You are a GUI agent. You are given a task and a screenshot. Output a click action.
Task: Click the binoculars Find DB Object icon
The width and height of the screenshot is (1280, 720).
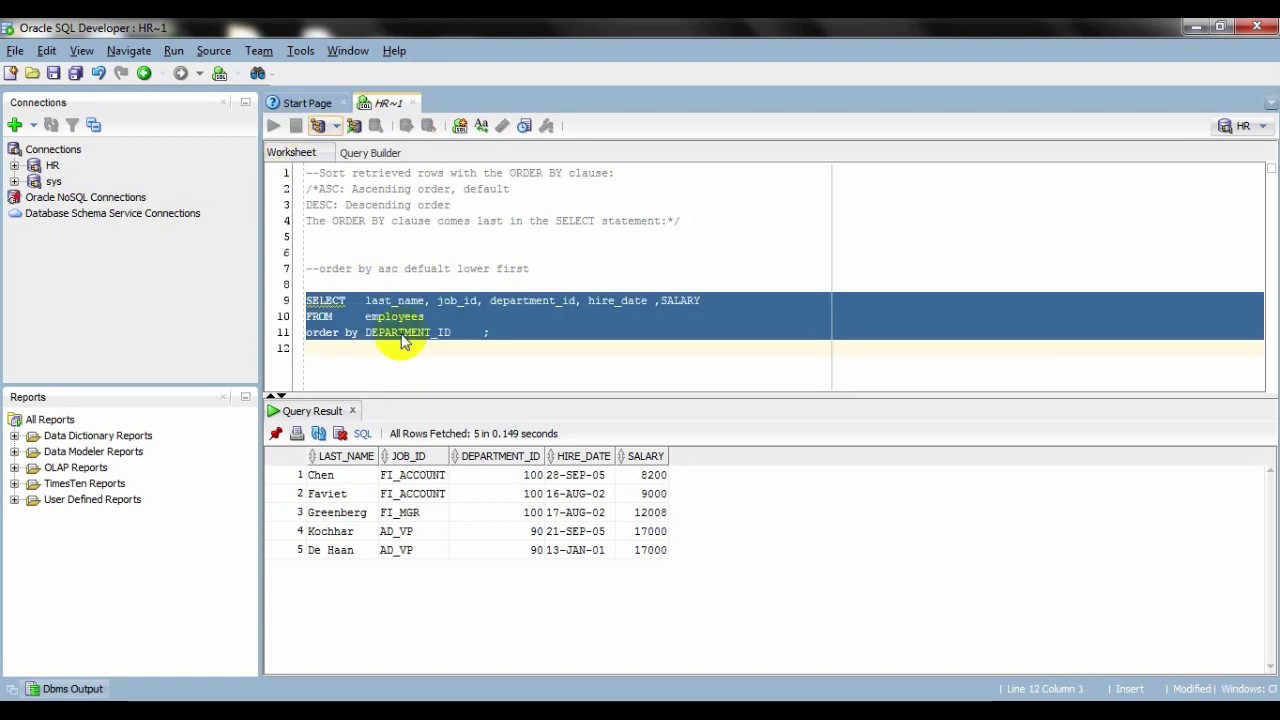[257, 73]
